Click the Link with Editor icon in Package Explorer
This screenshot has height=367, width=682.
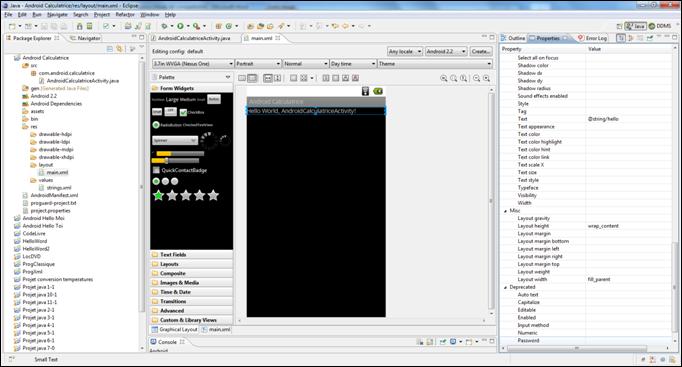[119, 49]
